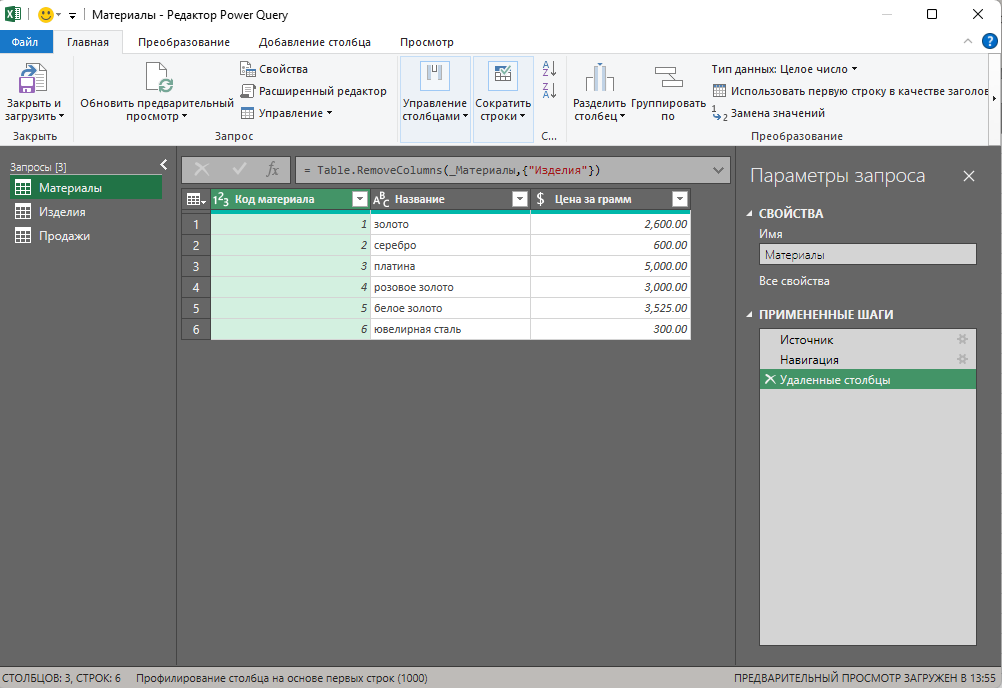Screen dimensions: 1002x688
Task: Expand the formula bar with the chevron
Action: click(718, 170)
